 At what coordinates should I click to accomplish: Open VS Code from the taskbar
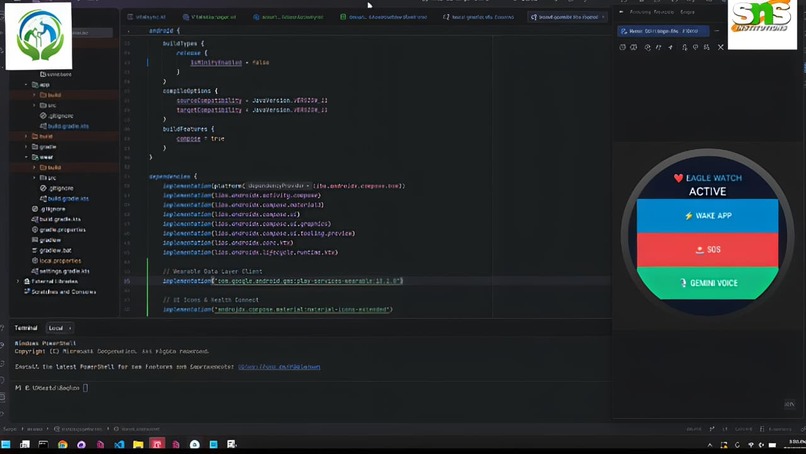[119, 444]
